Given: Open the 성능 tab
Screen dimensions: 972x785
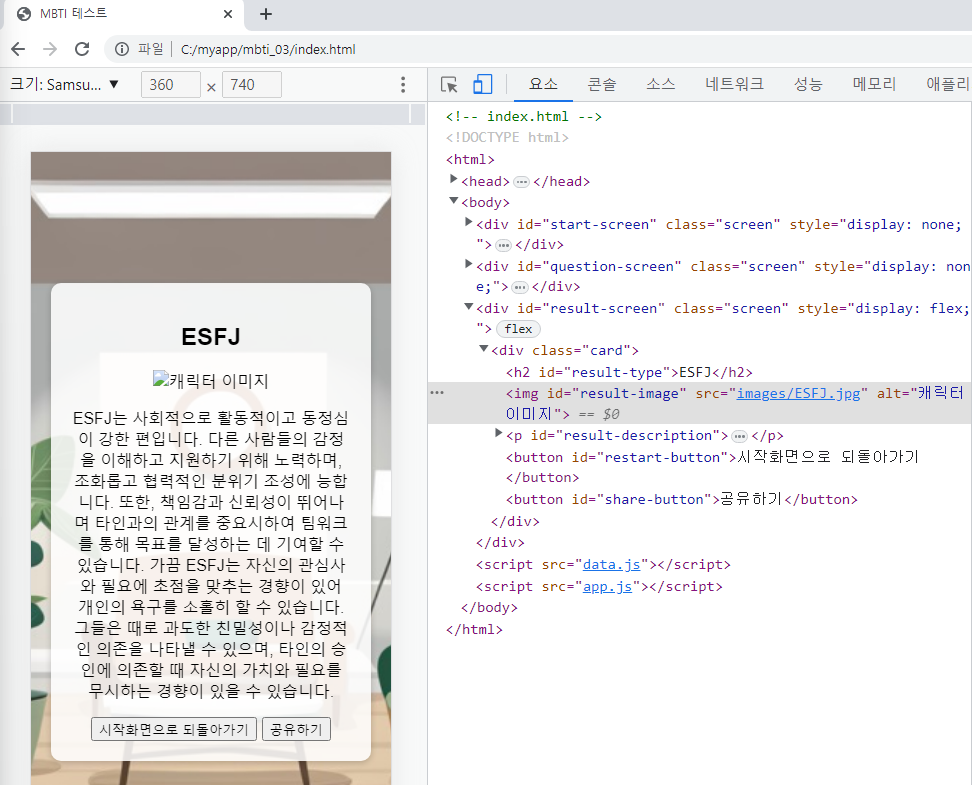Looking at the screenshot, I should [x=808, y=84].
